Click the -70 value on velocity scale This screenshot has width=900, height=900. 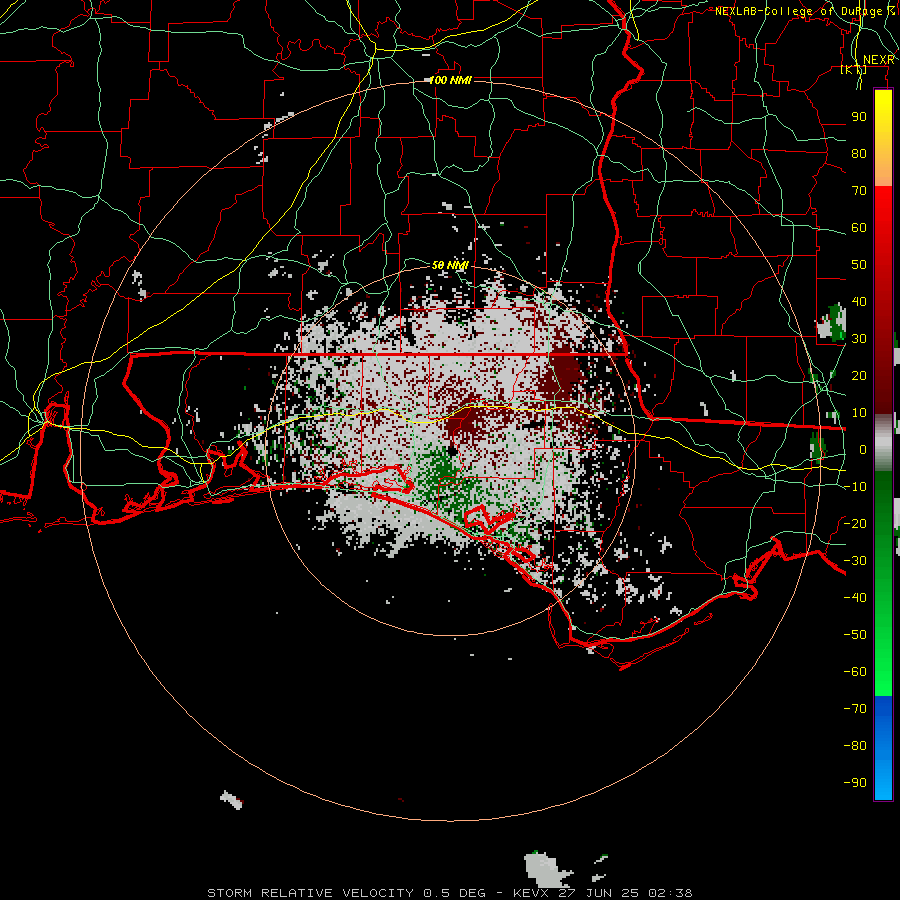855,708
